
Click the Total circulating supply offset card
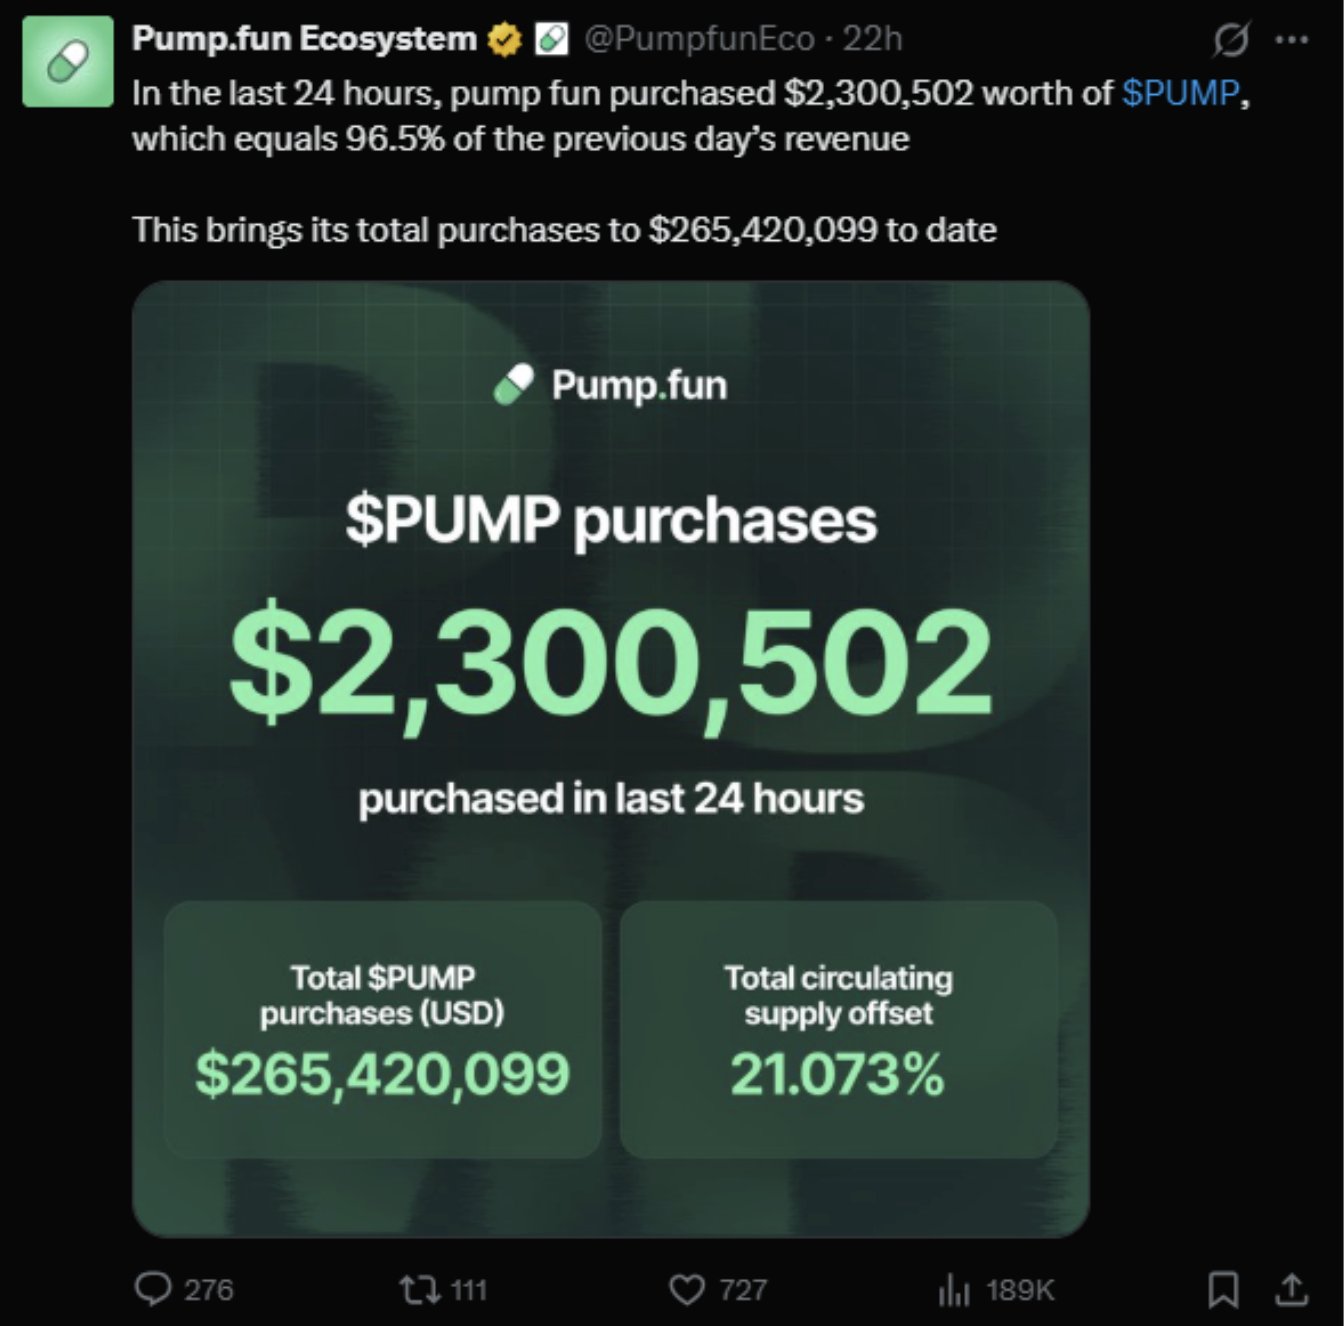(x=838, y=1030)
